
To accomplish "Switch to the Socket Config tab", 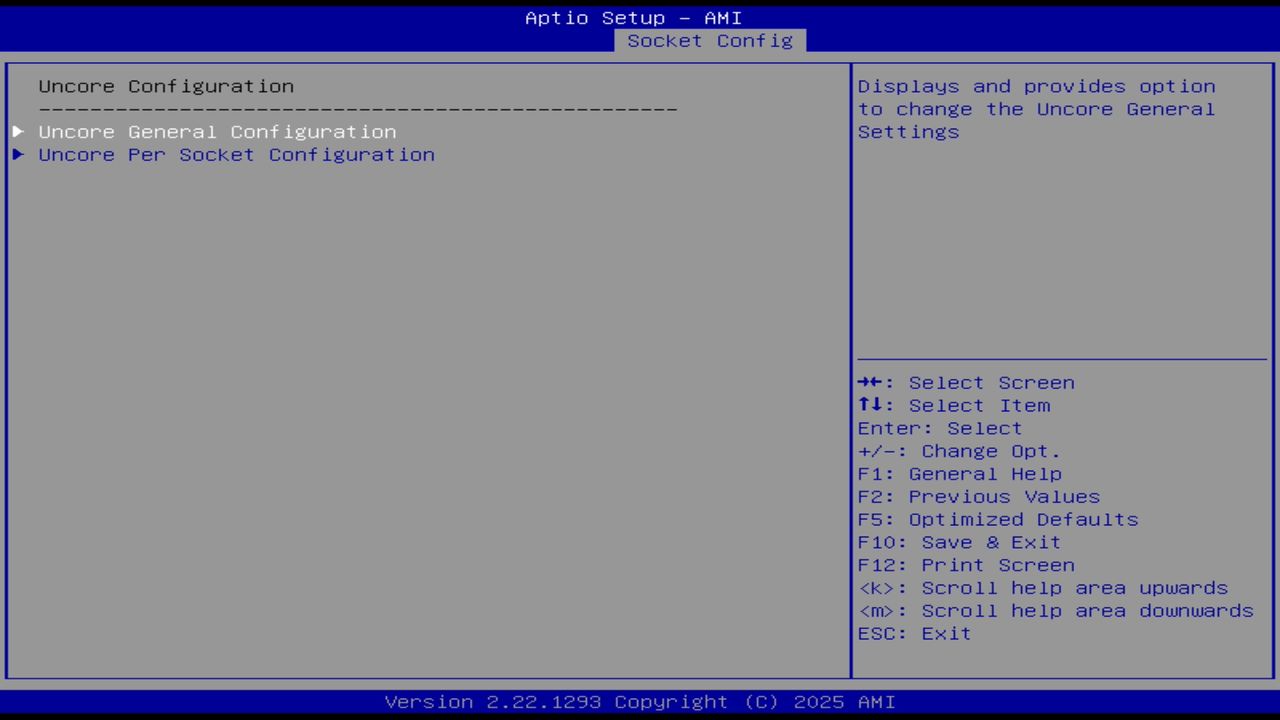I will pyautogui.click(x=709, y=41).
